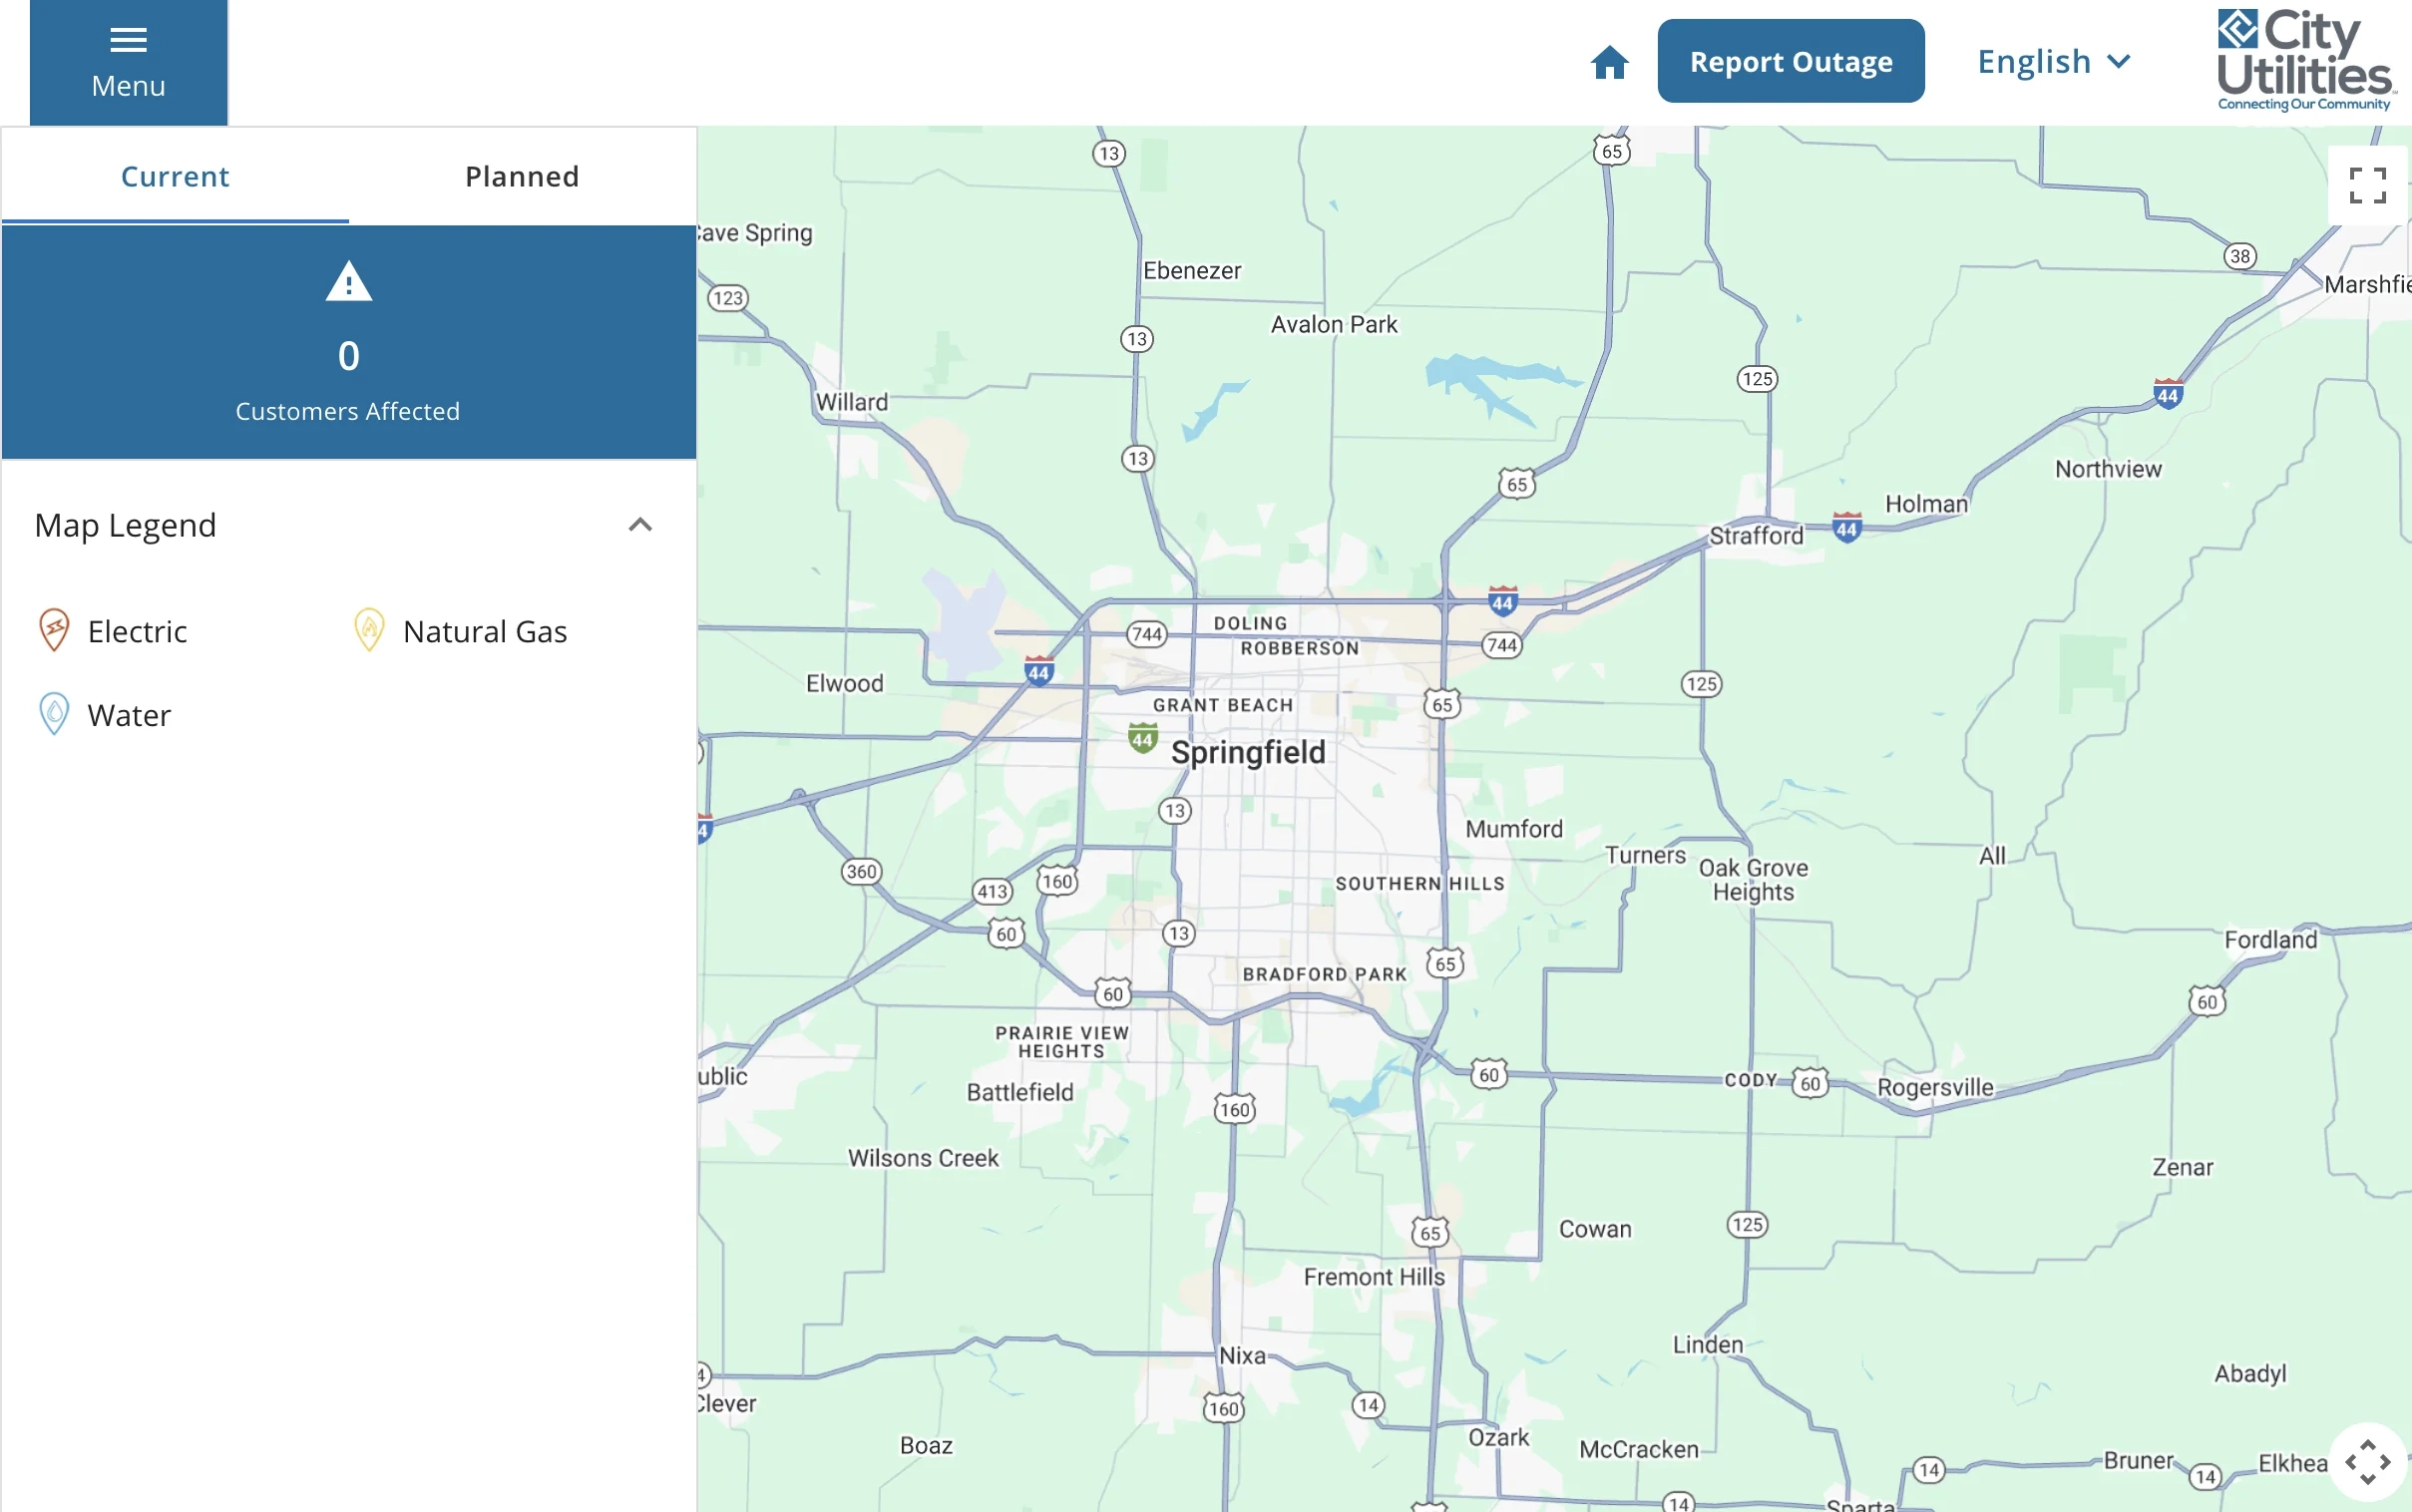Open the hamburger Menu
Viewport: 2412px width, 1512px height.
[127, 60]
